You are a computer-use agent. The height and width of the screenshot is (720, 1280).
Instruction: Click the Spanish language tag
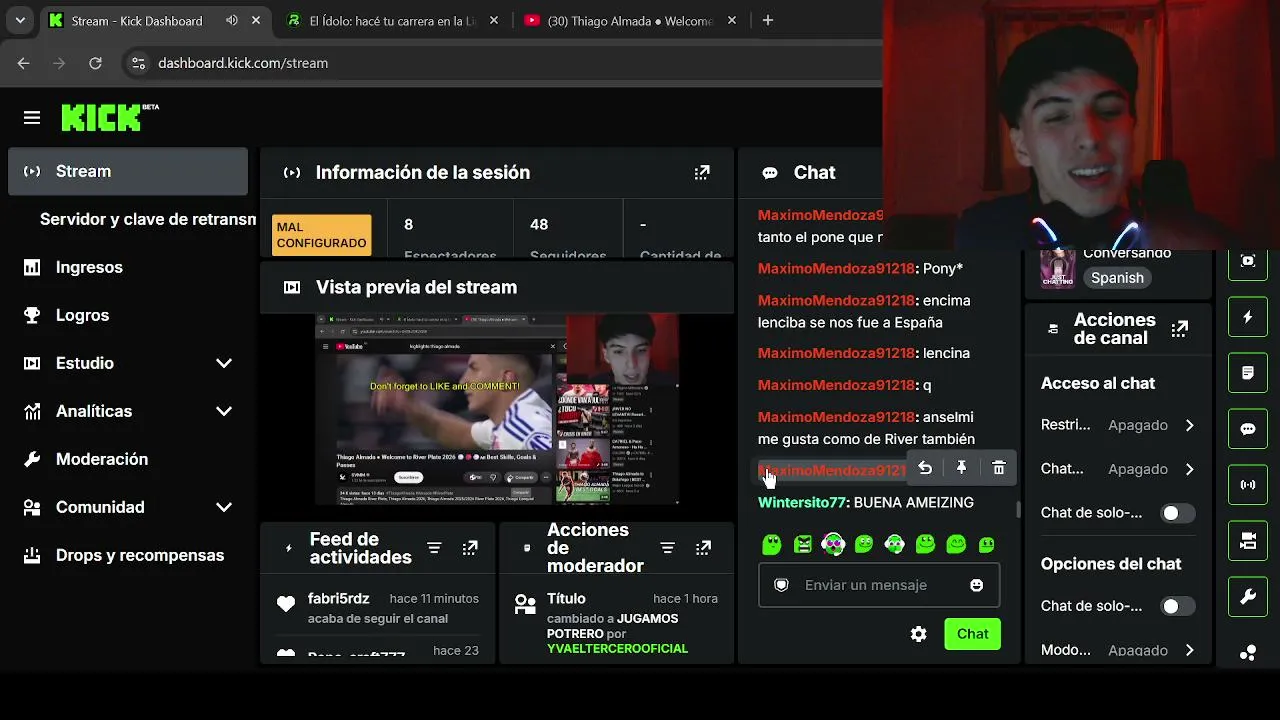click(1117, 278)
